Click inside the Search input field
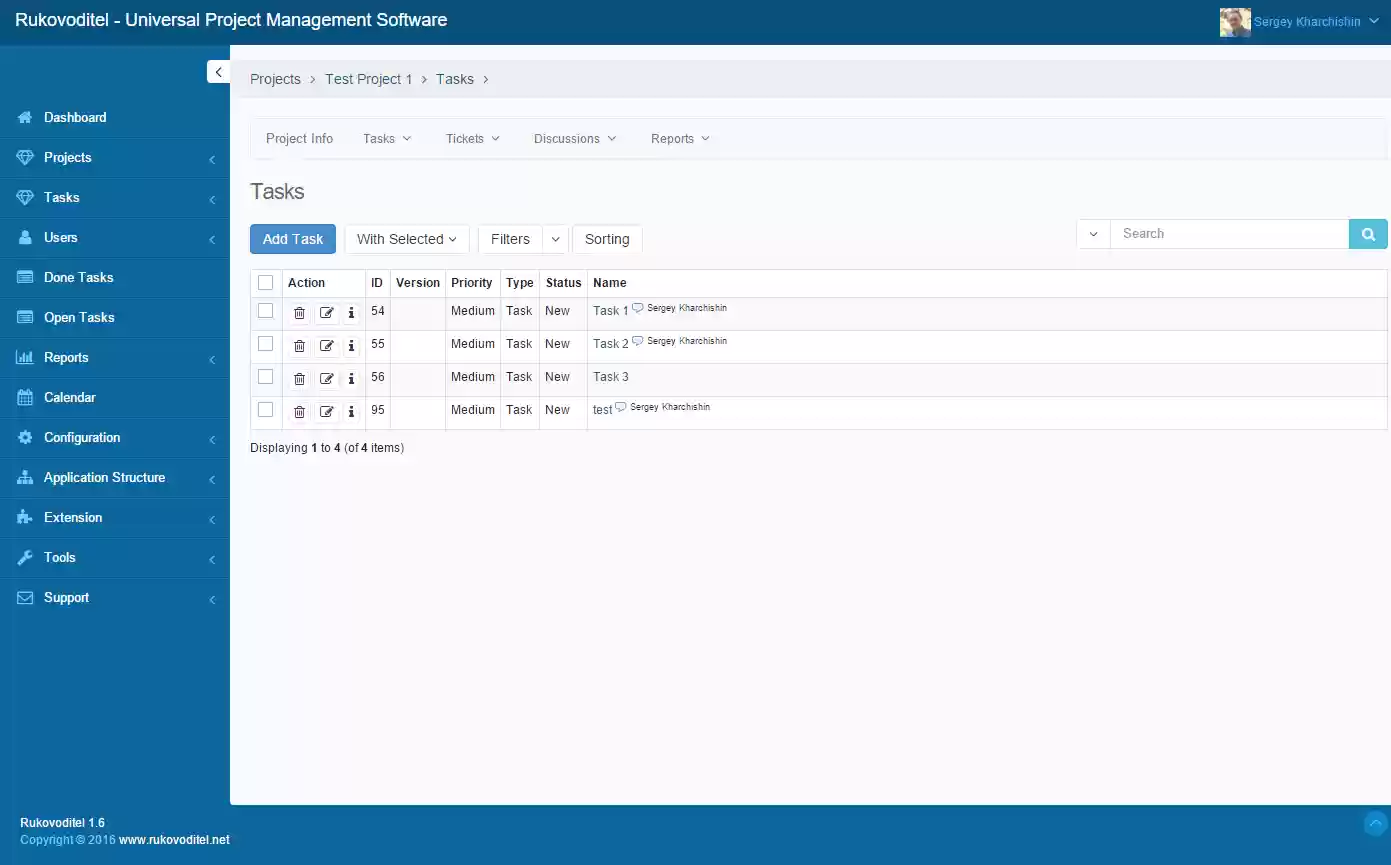This screenshot has height=865, width=1391. click(1230, 233)
